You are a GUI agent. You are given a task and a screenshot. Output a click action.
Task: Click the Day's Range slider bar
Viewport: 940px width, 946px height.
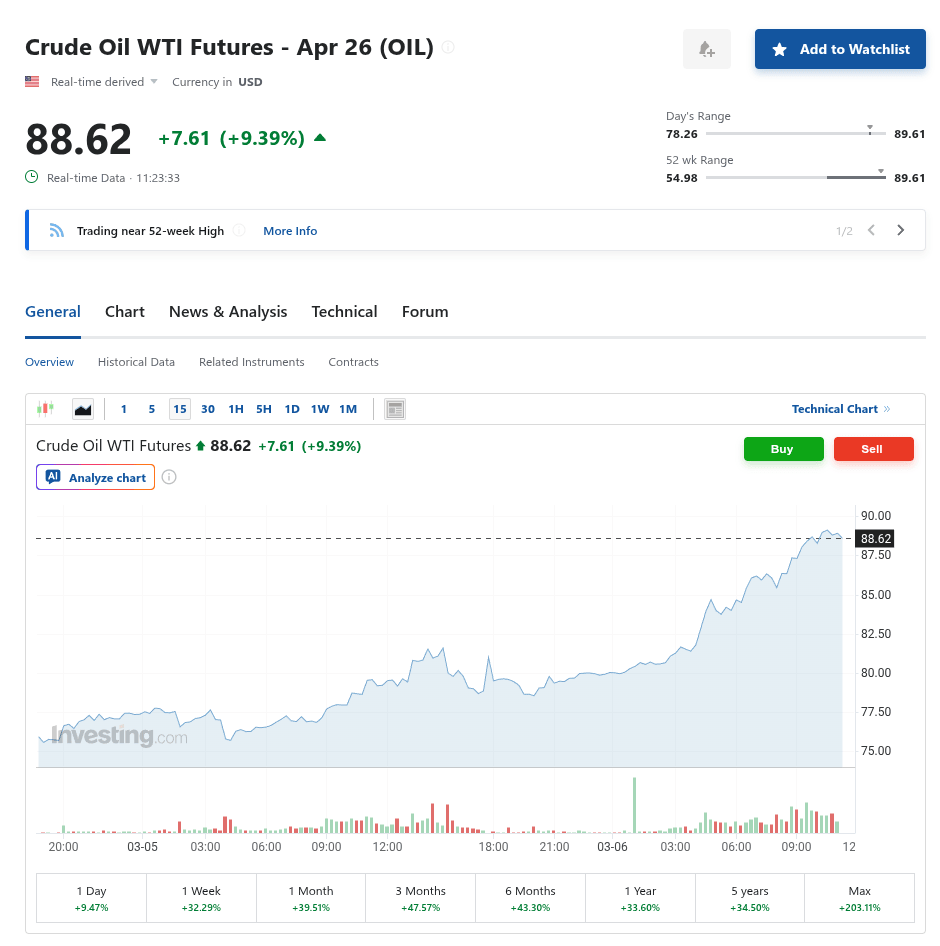[796, 133]
